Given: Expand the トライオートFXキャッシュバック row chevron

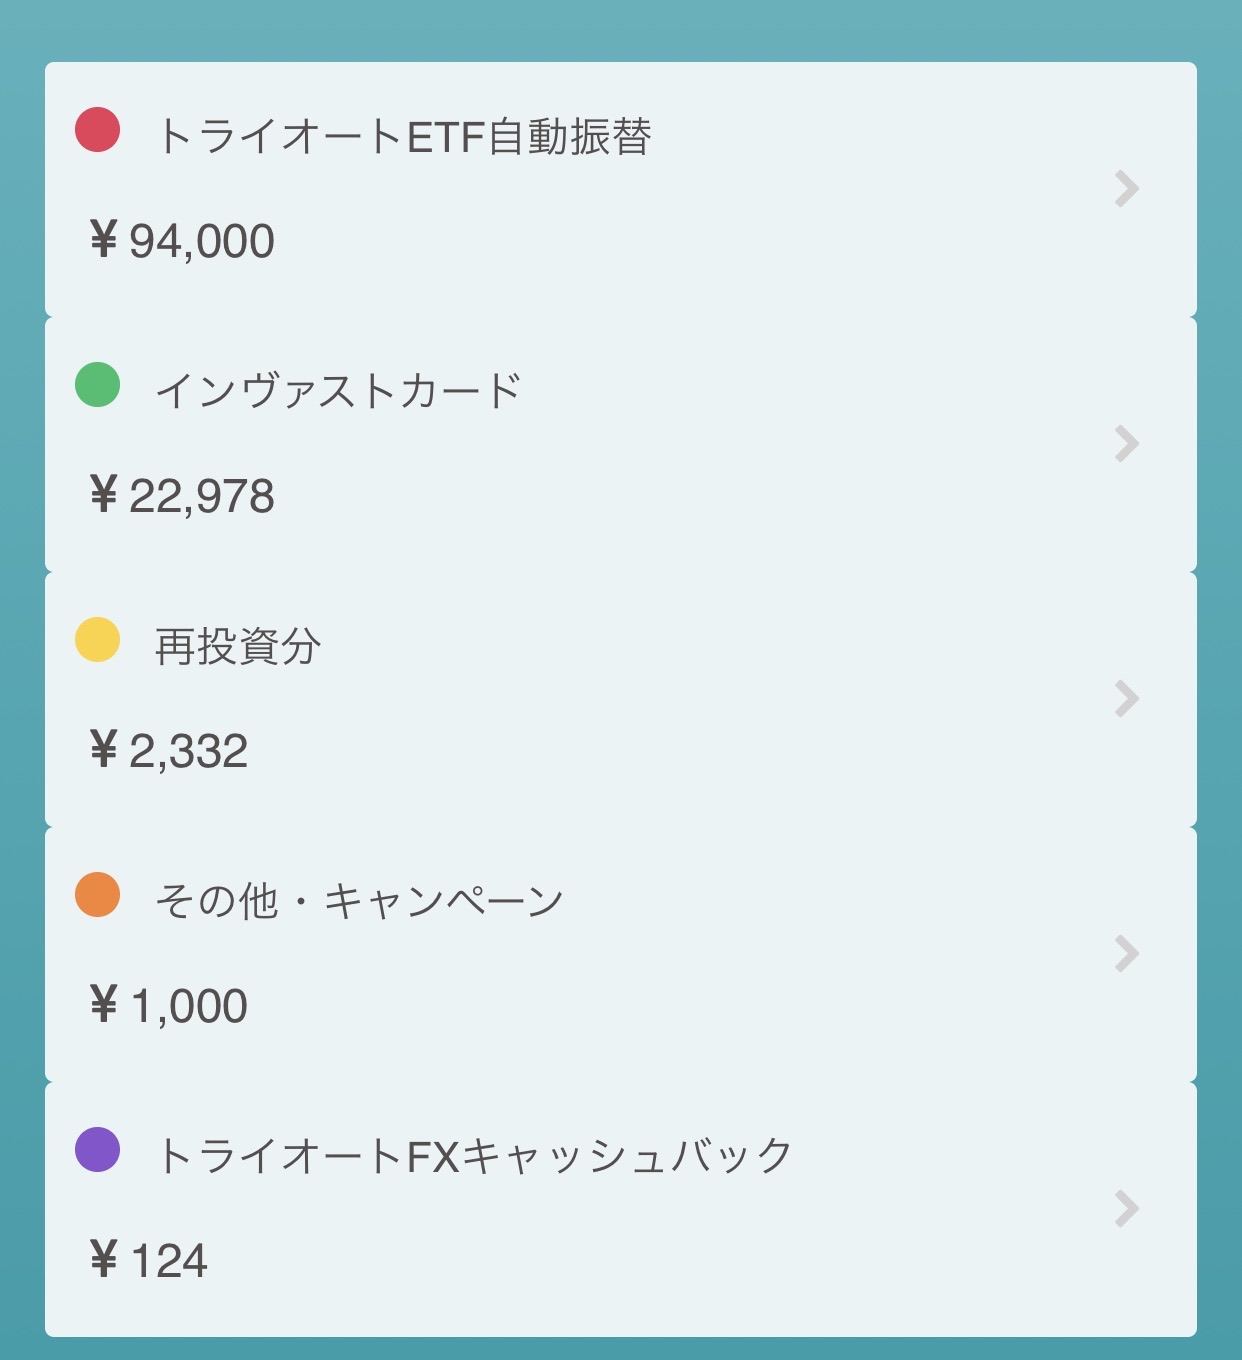Looking at the screenshot, I should tap(1127, 1209).
